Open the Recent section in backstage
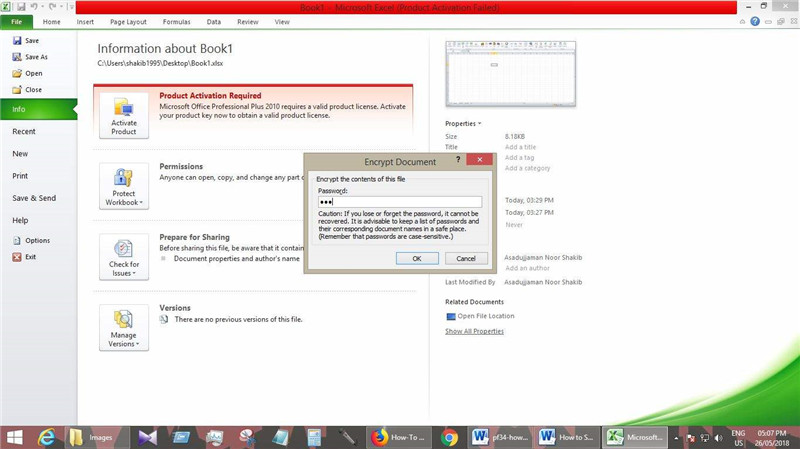The width and height of the screenshot is (800, 449). point(24,132)
